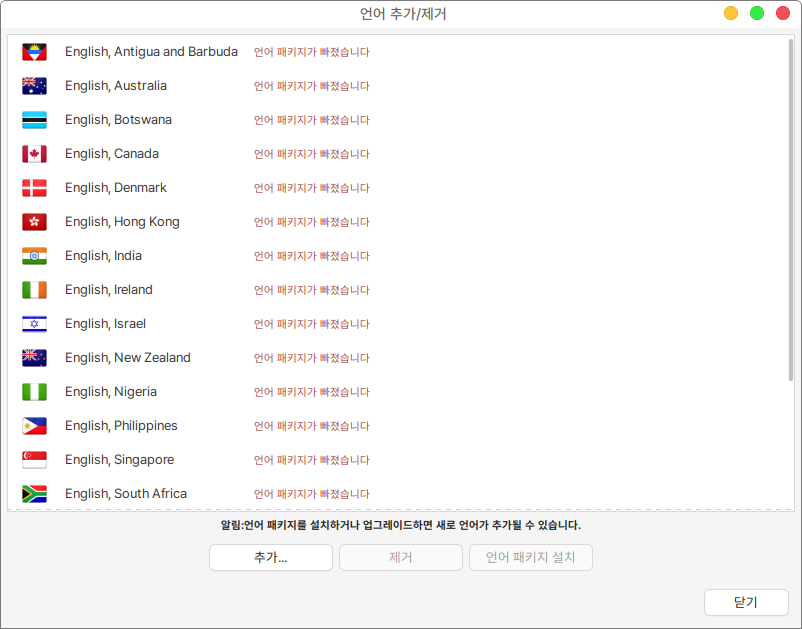
Task: Click the 닫기 (Close) button
Action: pyautogui.click(x=746, y=602)
